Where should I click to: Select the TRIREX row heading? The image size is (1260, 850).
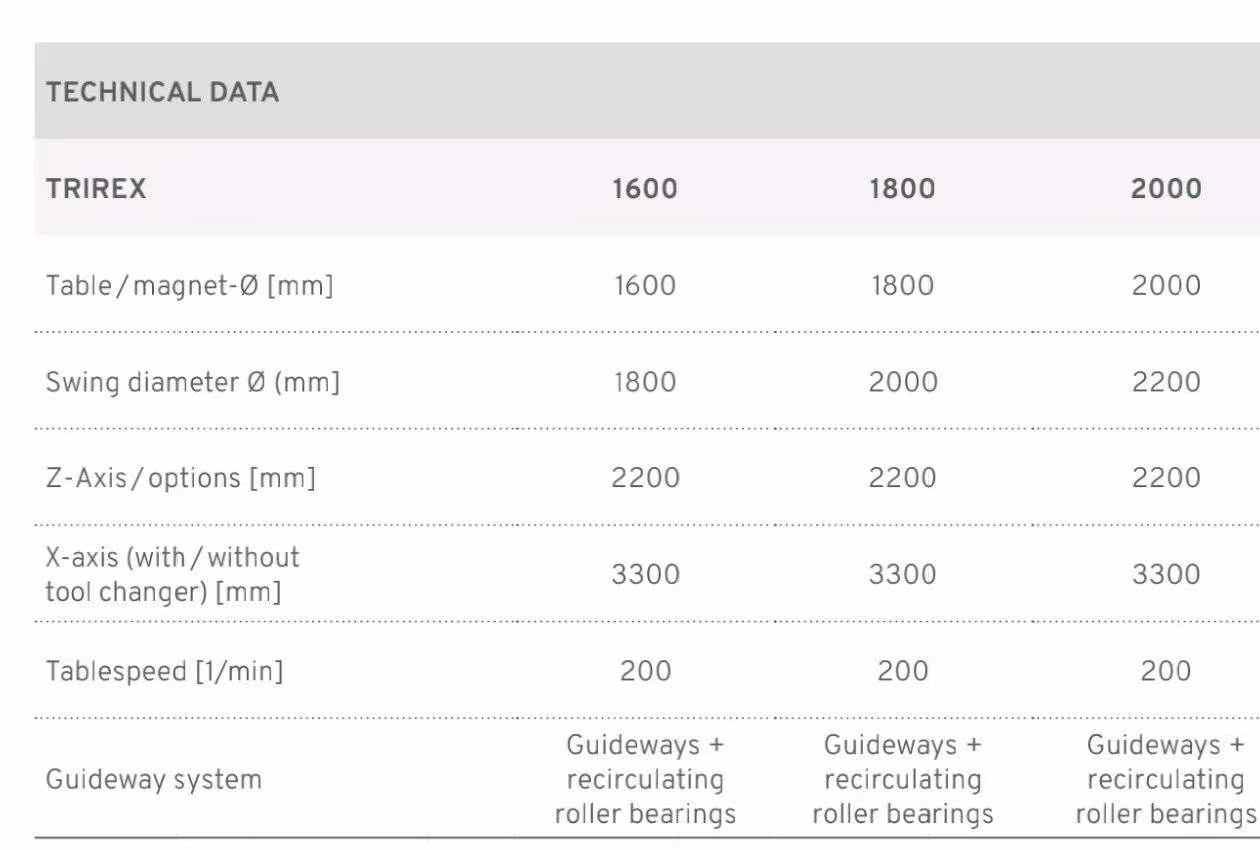(96, 189)
